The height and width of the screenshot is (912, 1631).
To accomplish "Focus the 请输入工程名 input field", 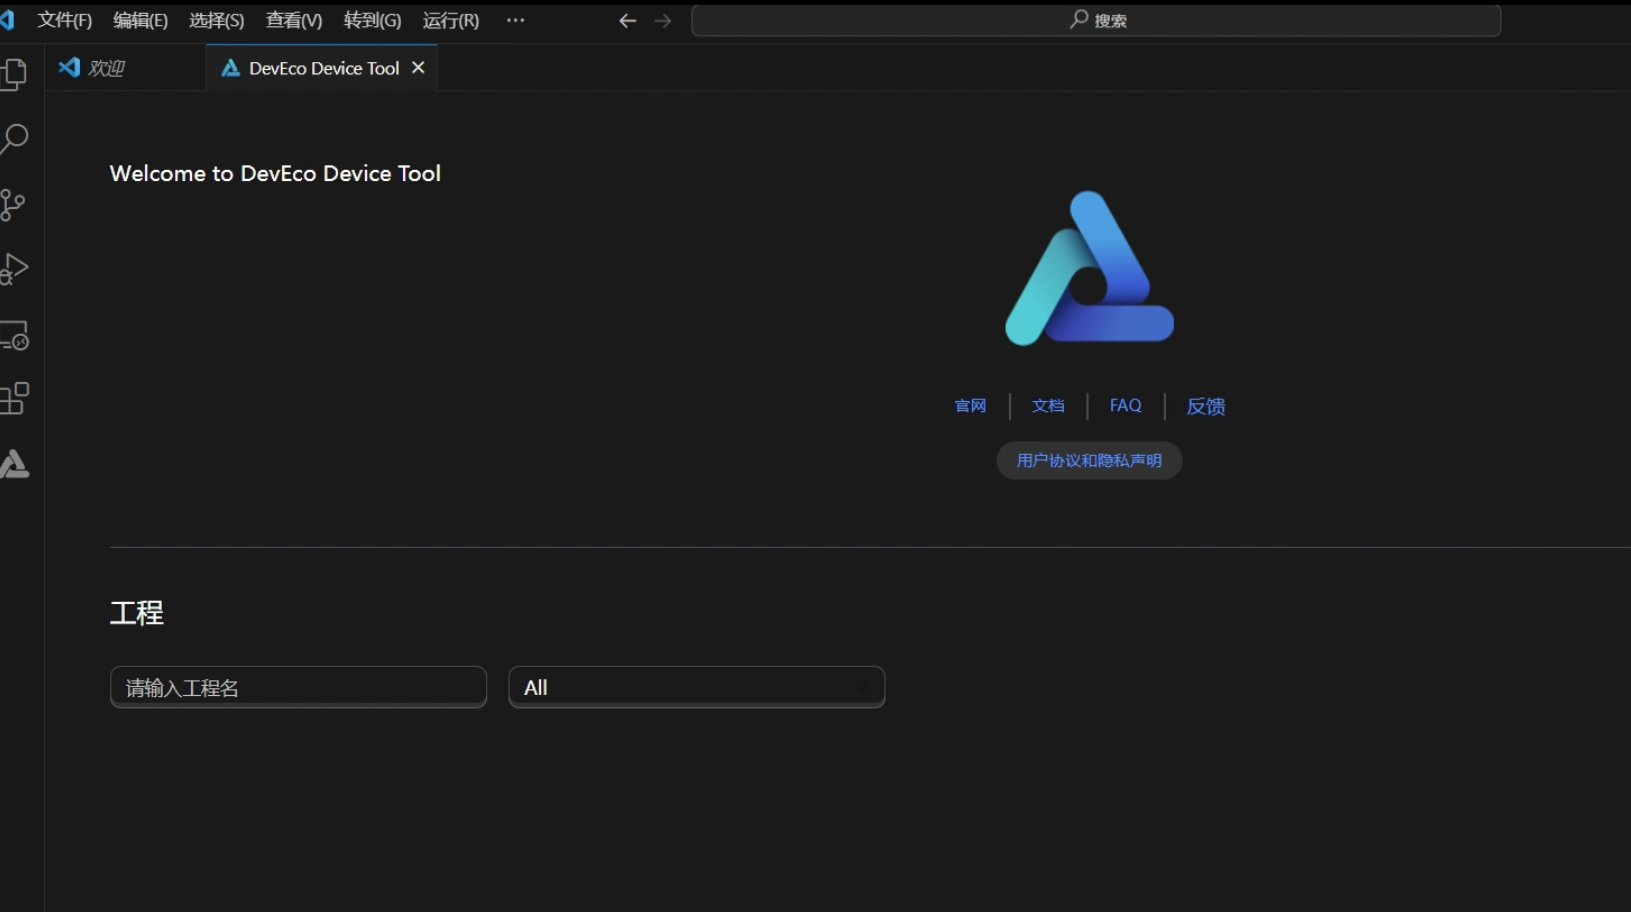I will coord(298,687).
